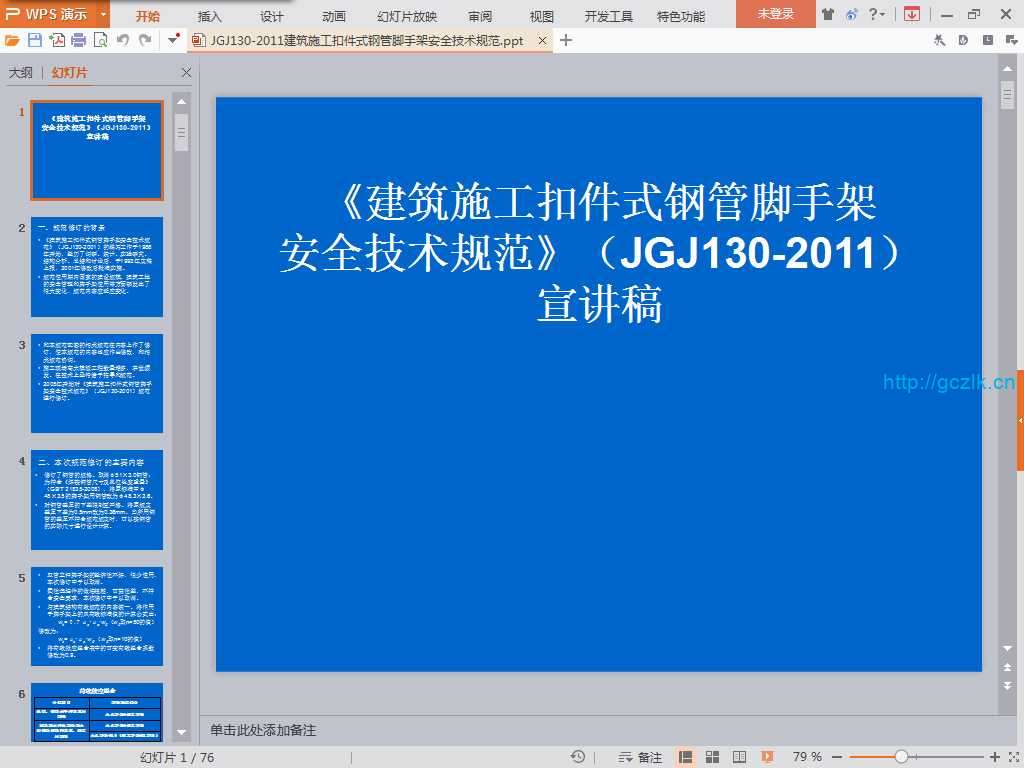Click the 未登录 sign-in button
Screen dimensions: 1024x768
click(775, 14)
